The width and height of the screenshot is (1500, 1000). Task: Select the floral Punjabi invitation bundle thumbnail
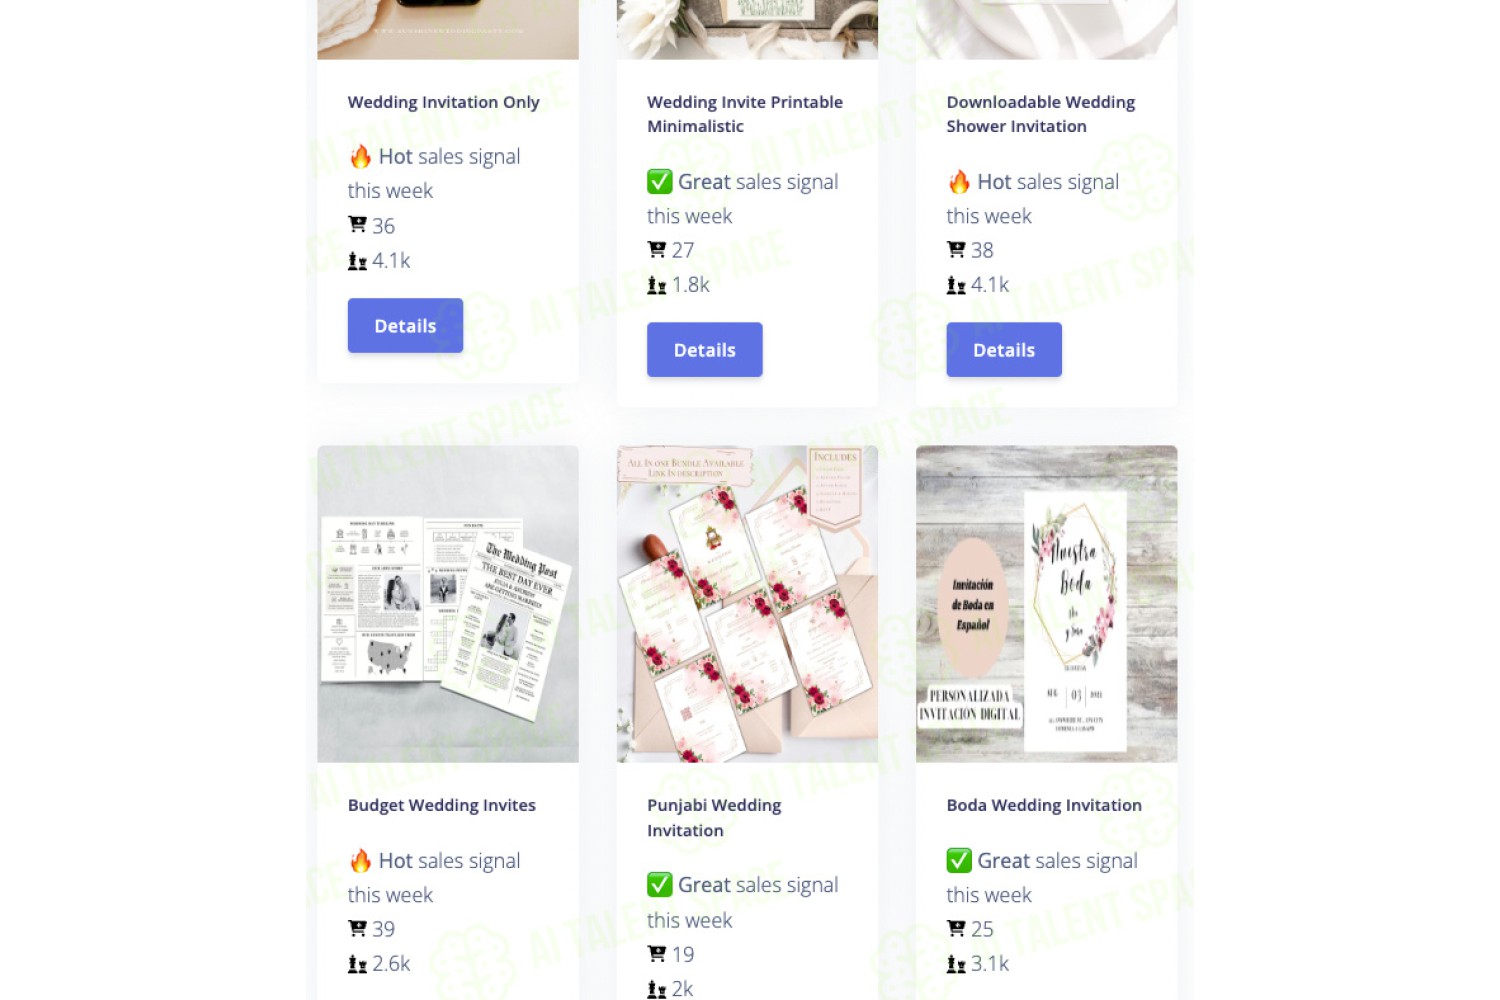[747, 604]
